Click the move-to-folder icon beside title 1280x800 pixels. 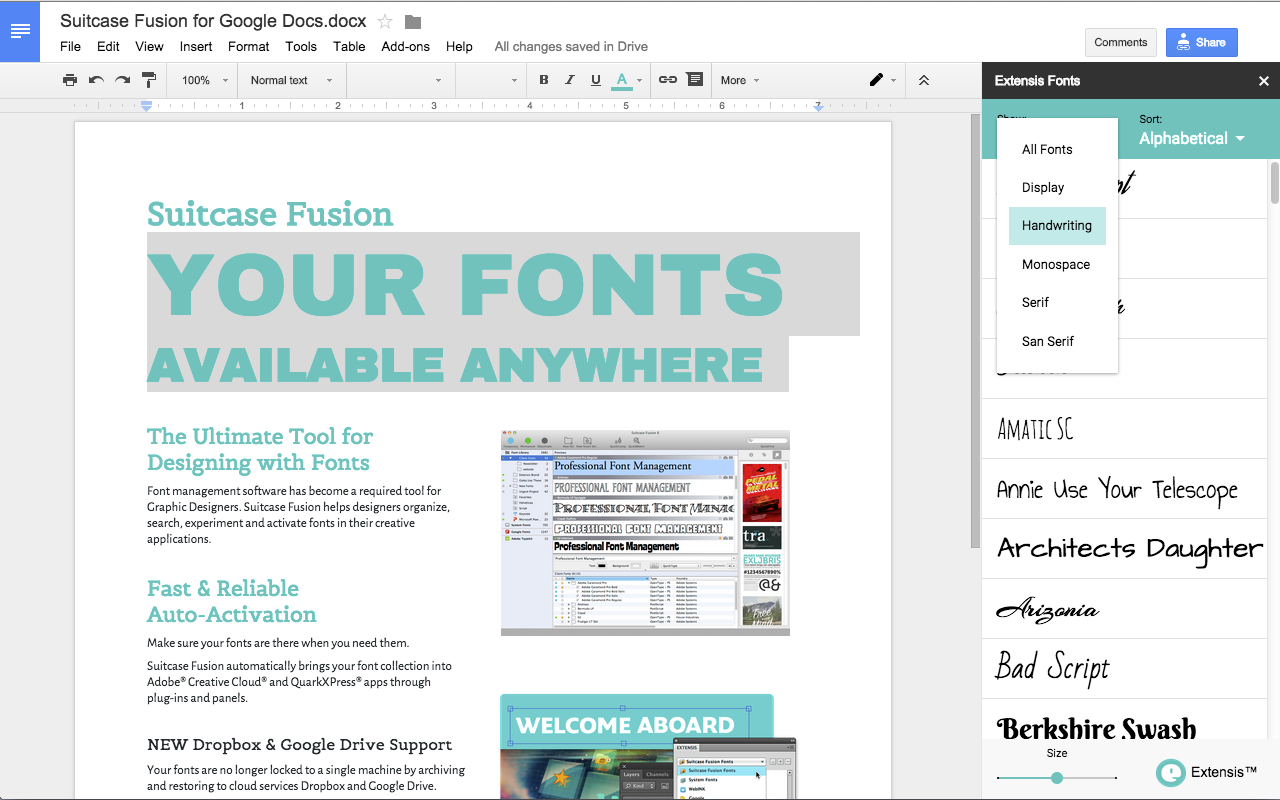click(413, 21)
